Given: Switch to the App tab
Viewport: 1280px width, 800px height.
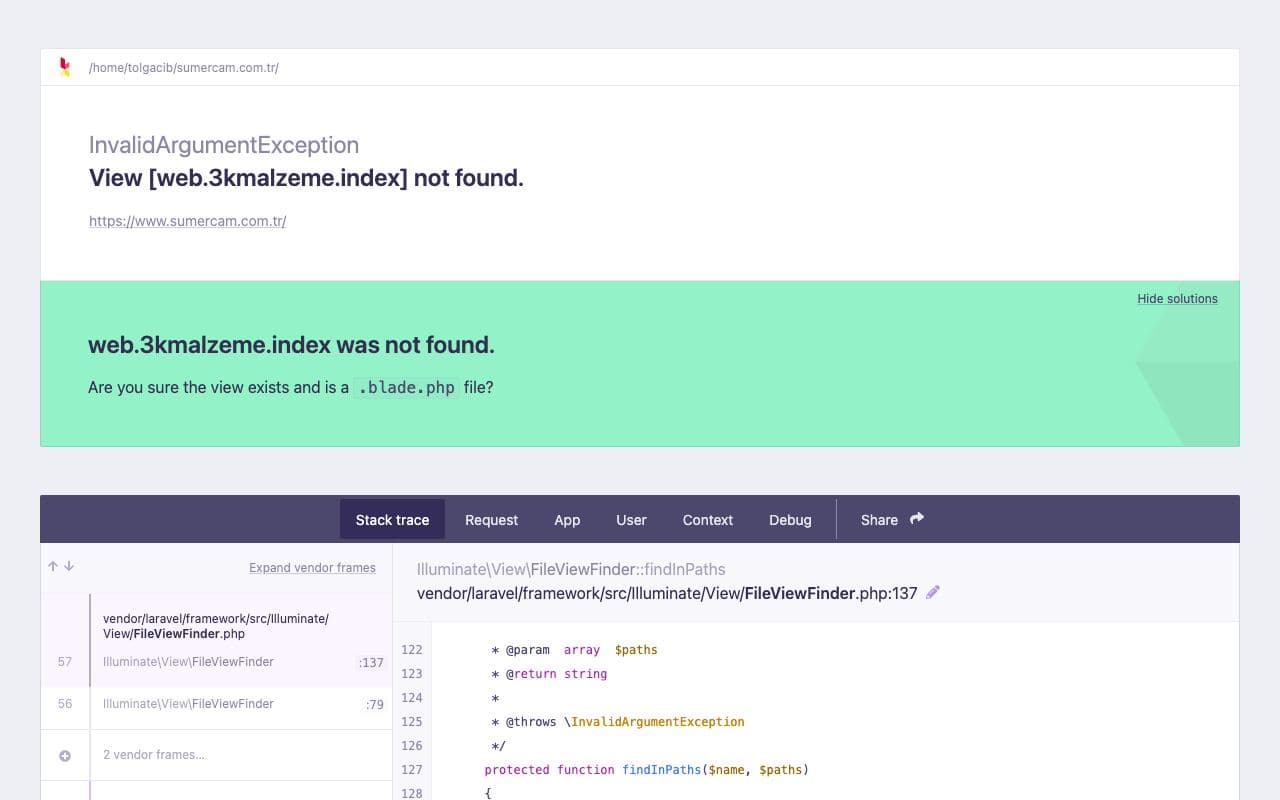Looking at the screenshot, I should (567, 520).
